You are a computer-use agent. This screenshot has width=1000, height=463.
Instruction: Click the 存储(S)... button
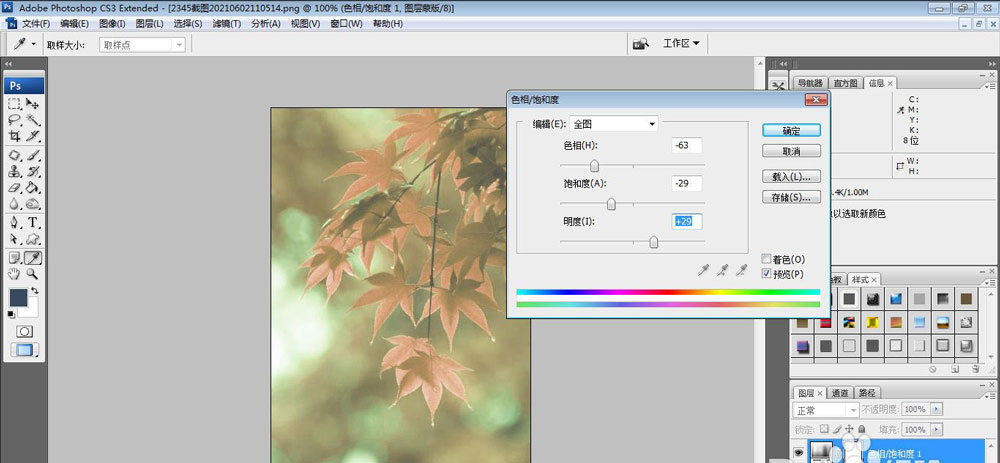(x=791, y=197)
